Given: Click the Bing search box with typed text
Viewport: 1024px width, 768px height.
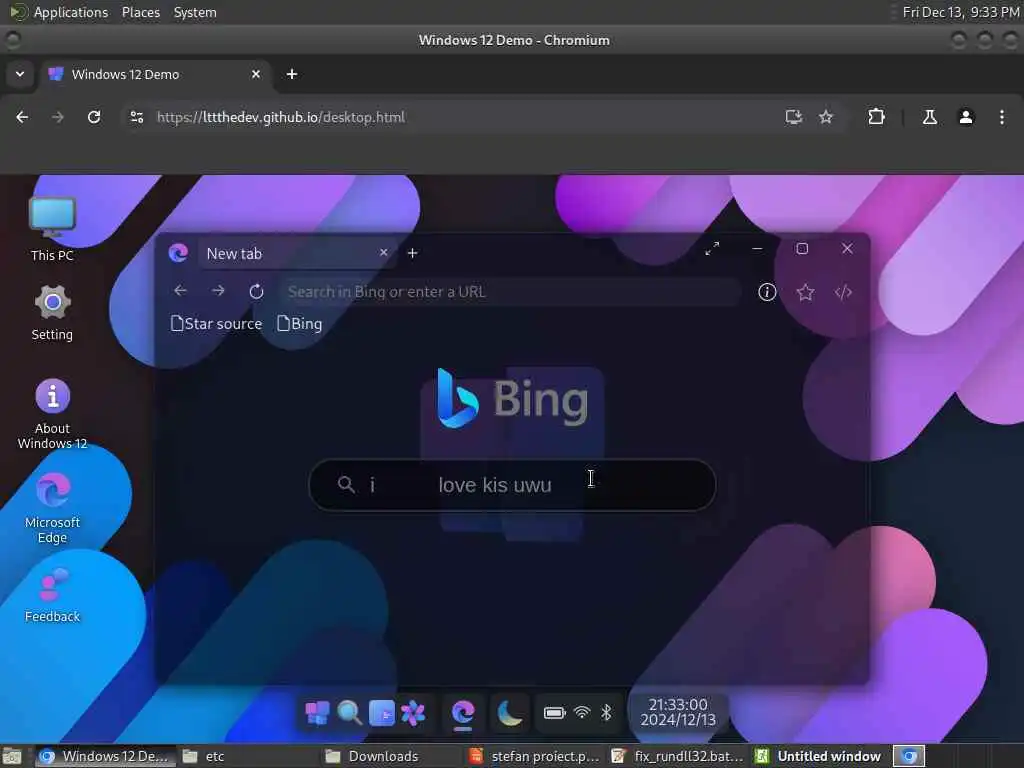Looking at the screenshot, I should 512,485.
